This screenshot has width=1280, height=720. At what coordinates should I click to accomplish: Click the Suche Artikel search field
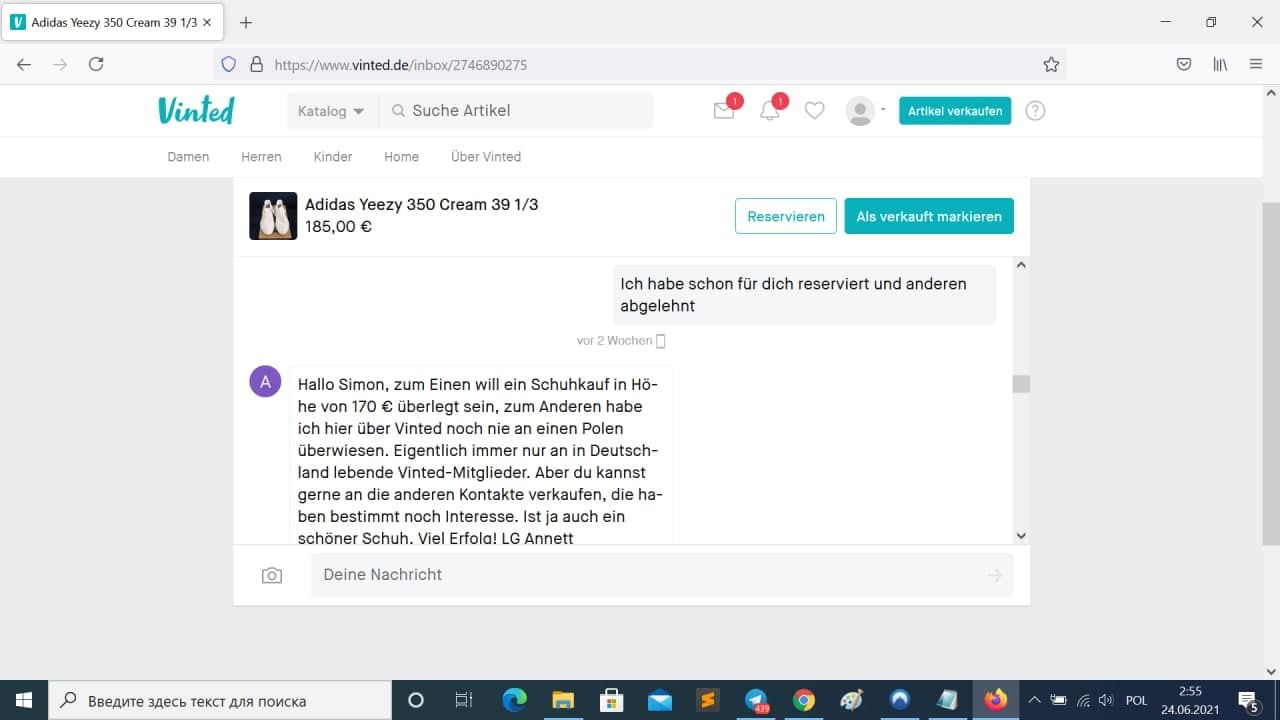click(516, 111)
